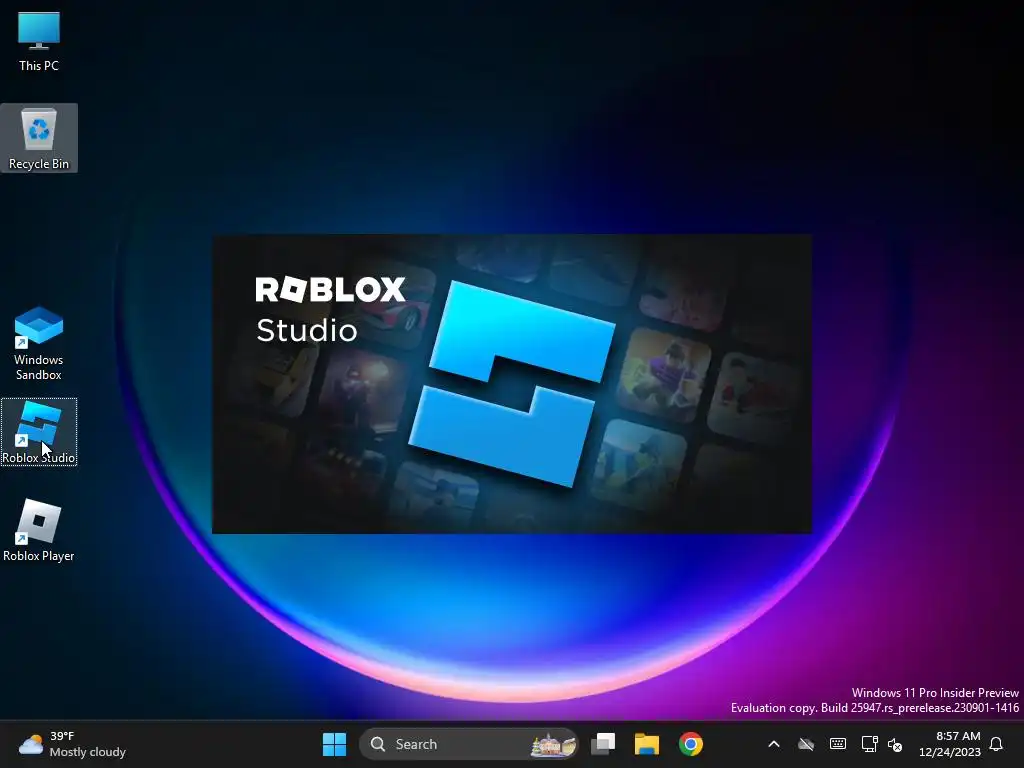This screenshot has height=768, width=1024.
Task: Click the taskbar Search box
Action: [469, 744]
